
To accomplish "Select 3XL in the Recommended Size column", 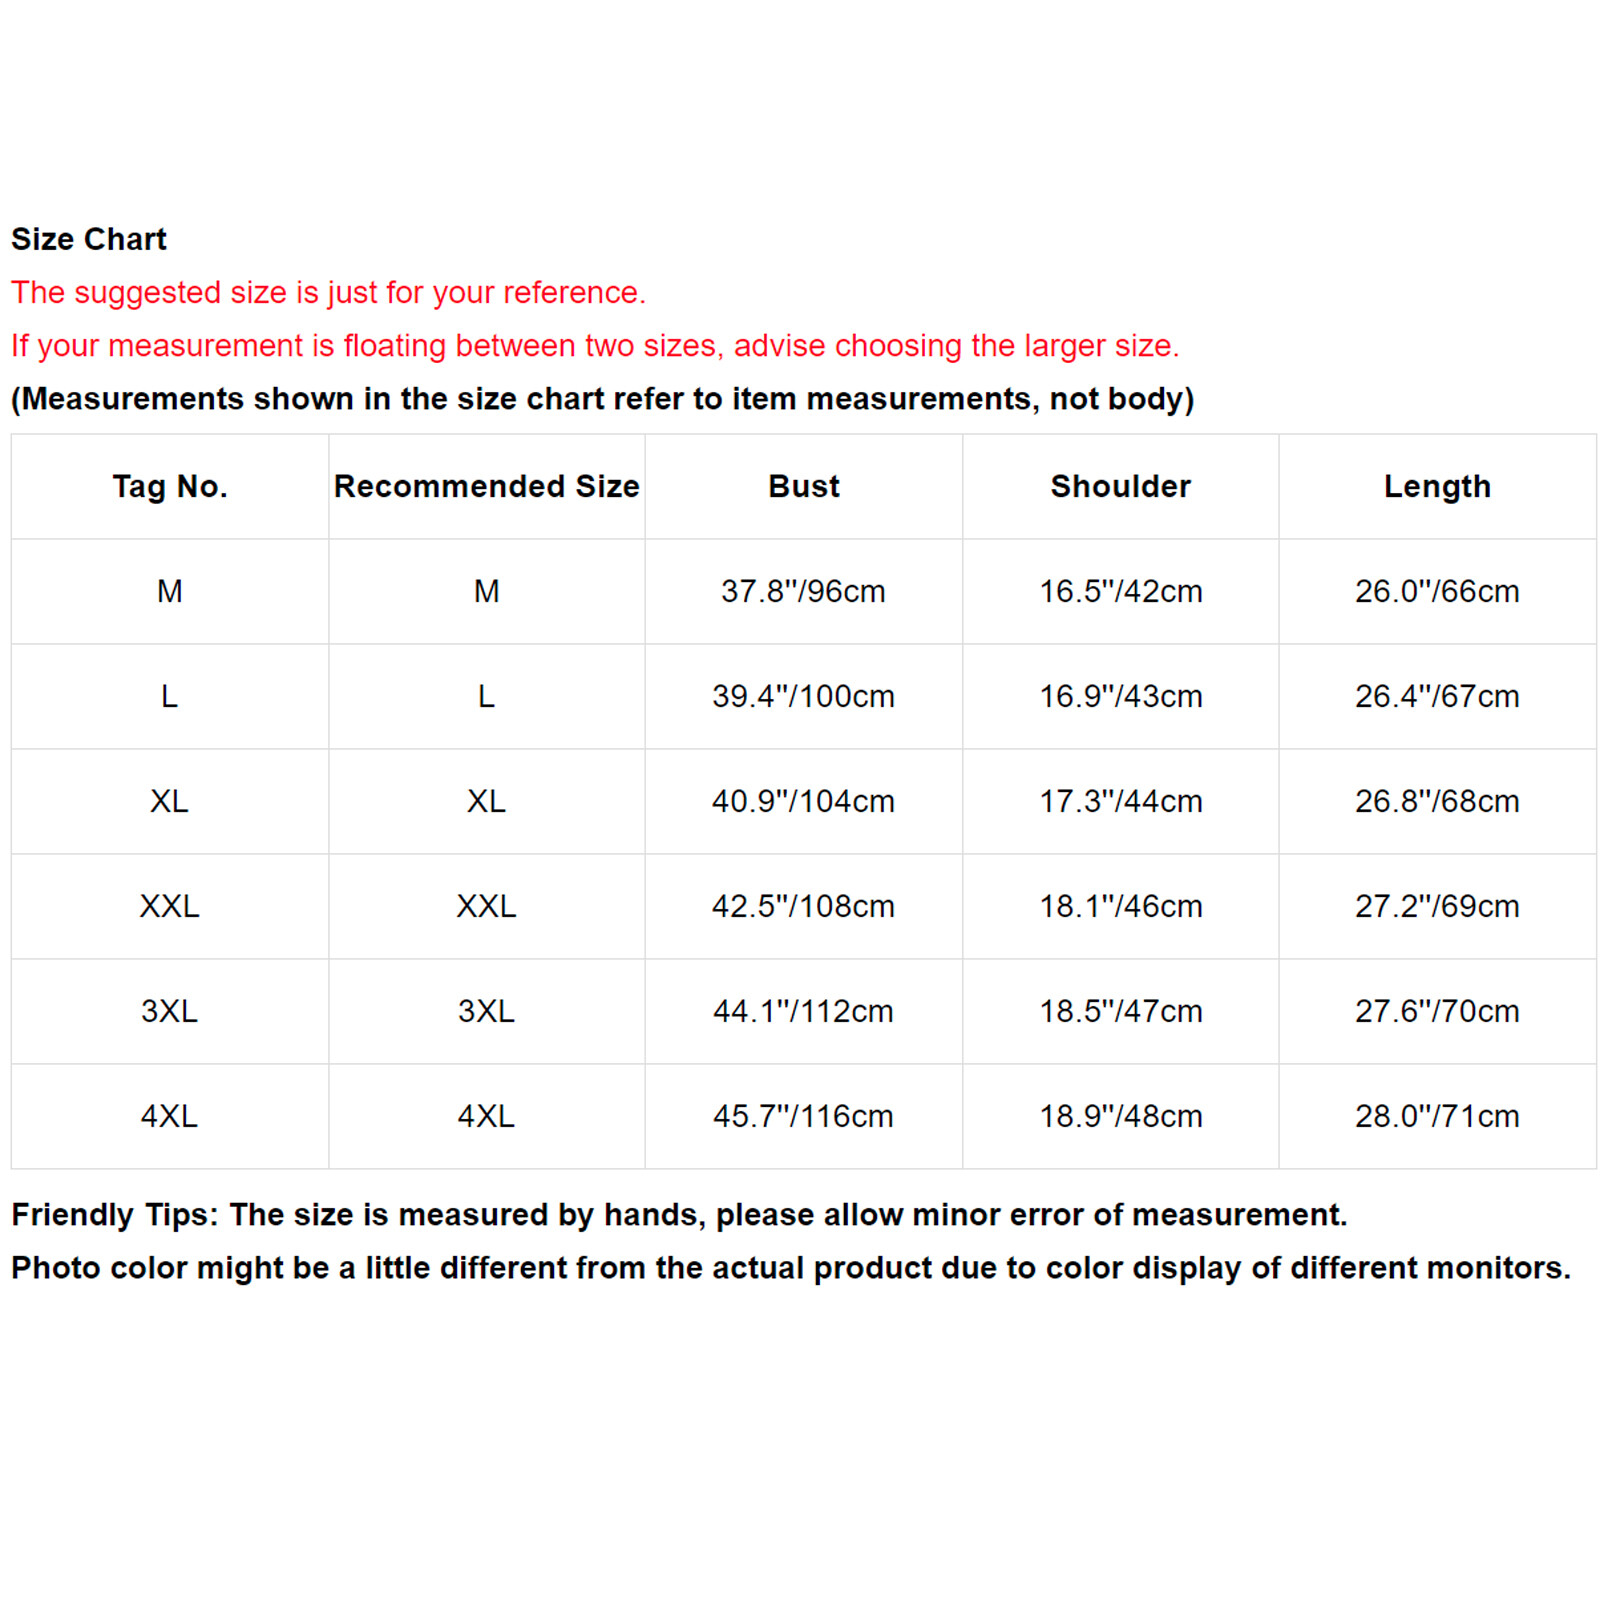I will pyautogui.click(x=486, y=1011).
